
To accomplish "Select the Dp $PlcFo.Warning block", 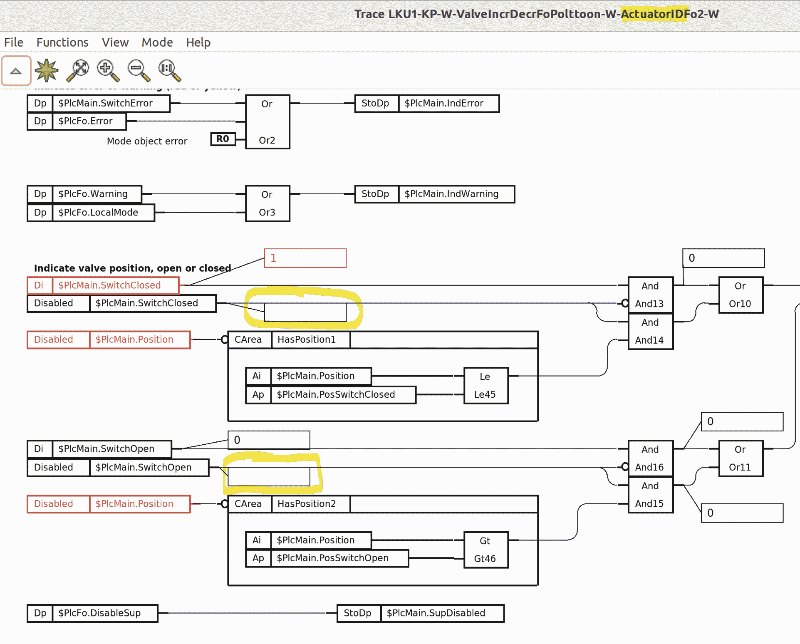I will pyautogui.click(x=84, y=194).
